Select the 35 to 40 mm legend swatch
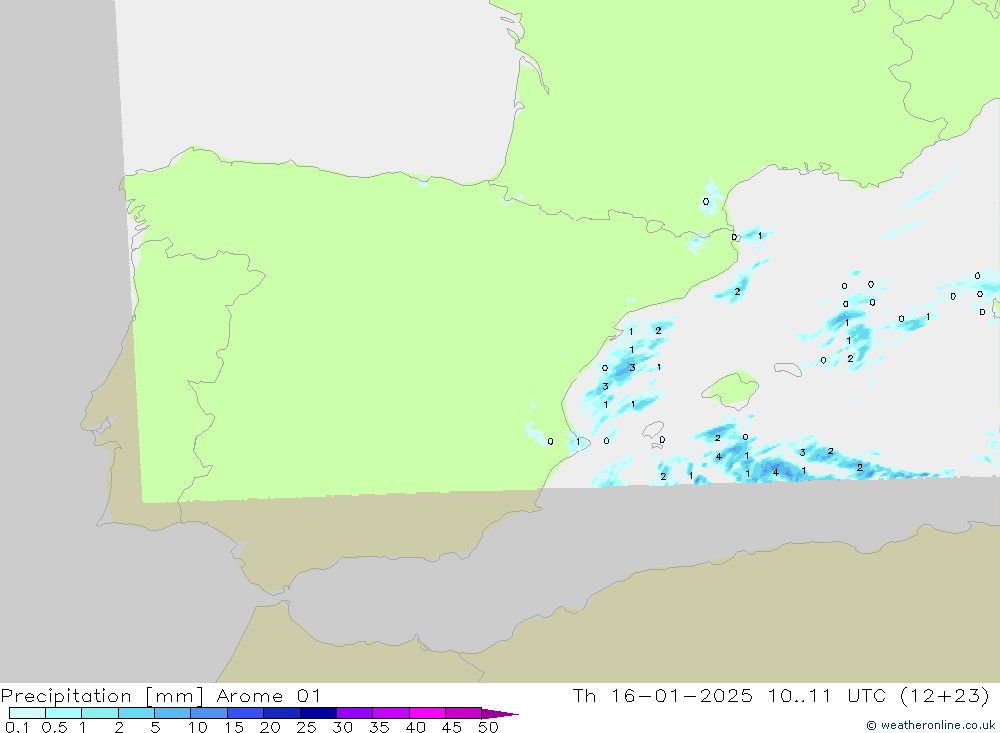The height and width of the screenshot is (733, 1000). (x=391, y=713)
